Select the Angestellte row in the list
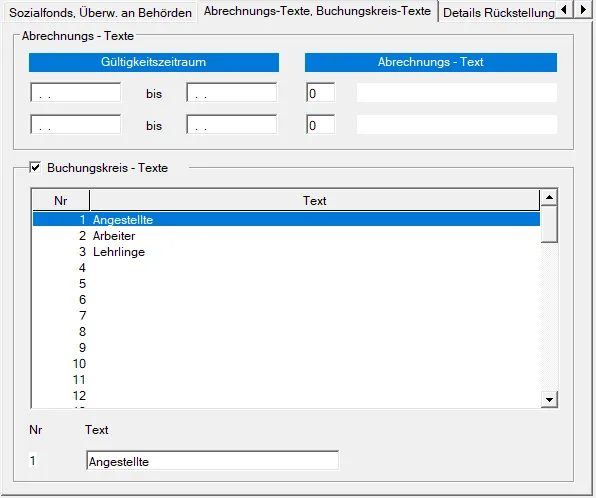Image resolution: width=596 pixels, height=498 pixels. (286, 219)
